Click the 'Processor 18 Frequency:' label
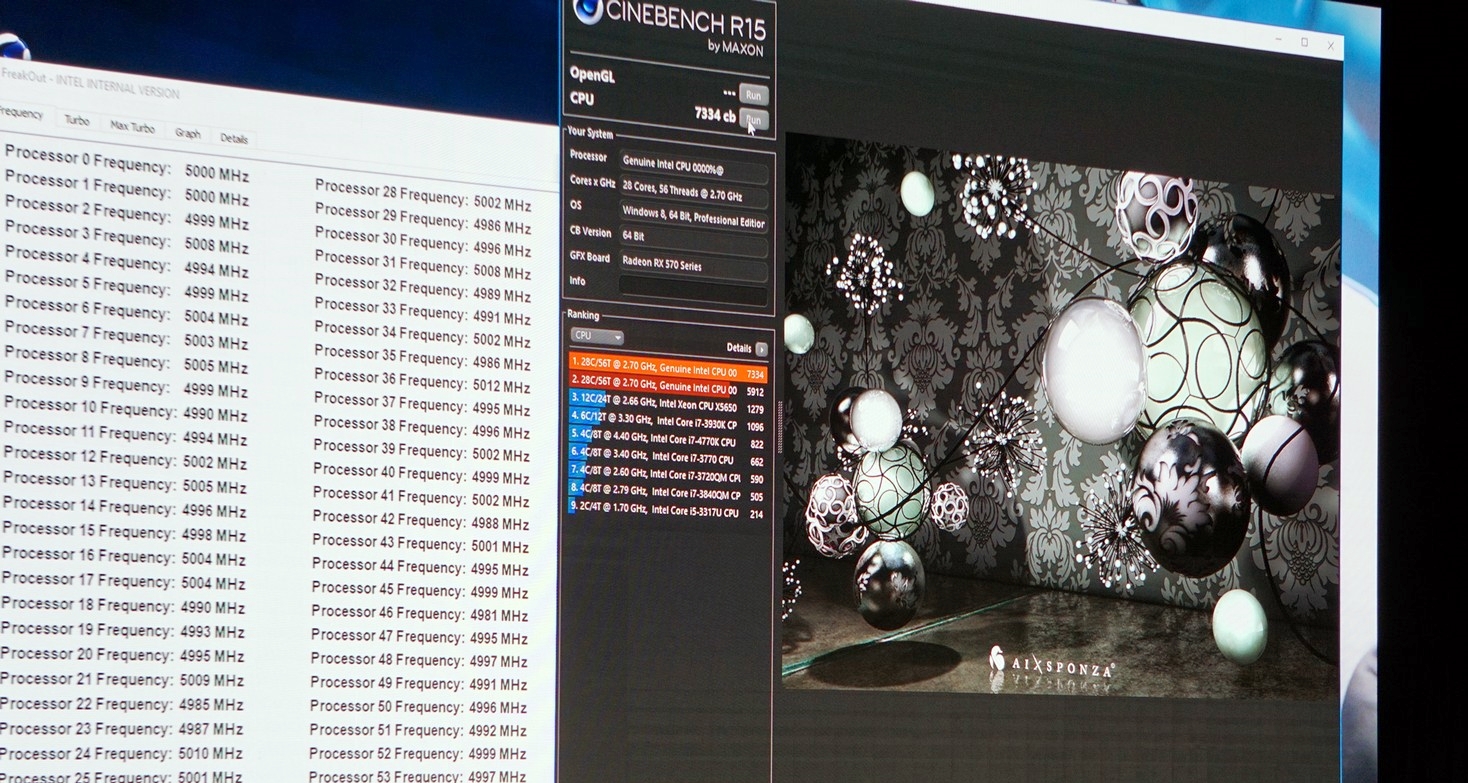Image resolution: width=1468 pixels, height=783 pixels. 87,605
